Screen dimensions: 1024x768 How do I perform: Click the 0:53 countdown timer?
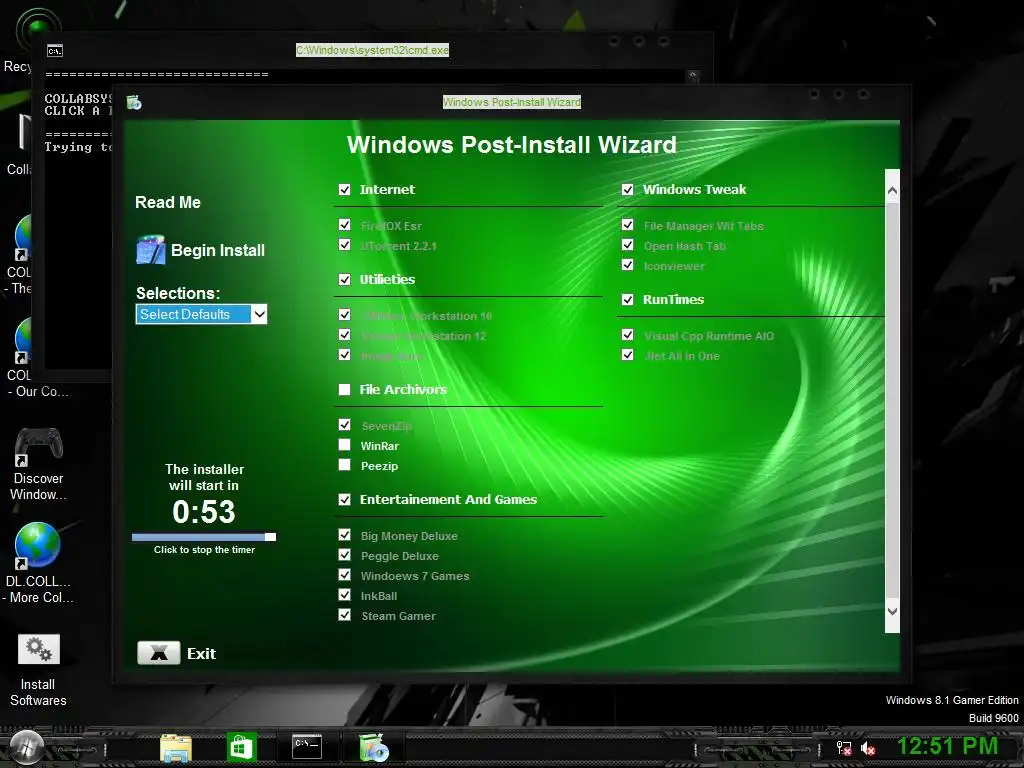pyautogui.click(x=204, y=511)
